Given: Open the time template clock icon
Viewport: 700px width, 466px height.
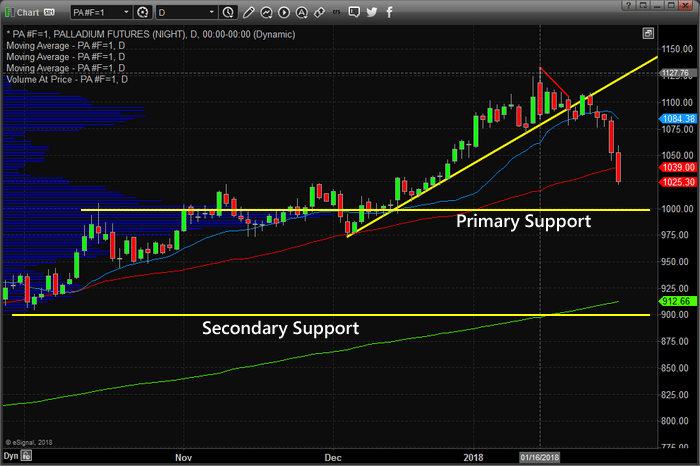Looking at the screenshot, I should pyautogui.click(x=228, y=12).
